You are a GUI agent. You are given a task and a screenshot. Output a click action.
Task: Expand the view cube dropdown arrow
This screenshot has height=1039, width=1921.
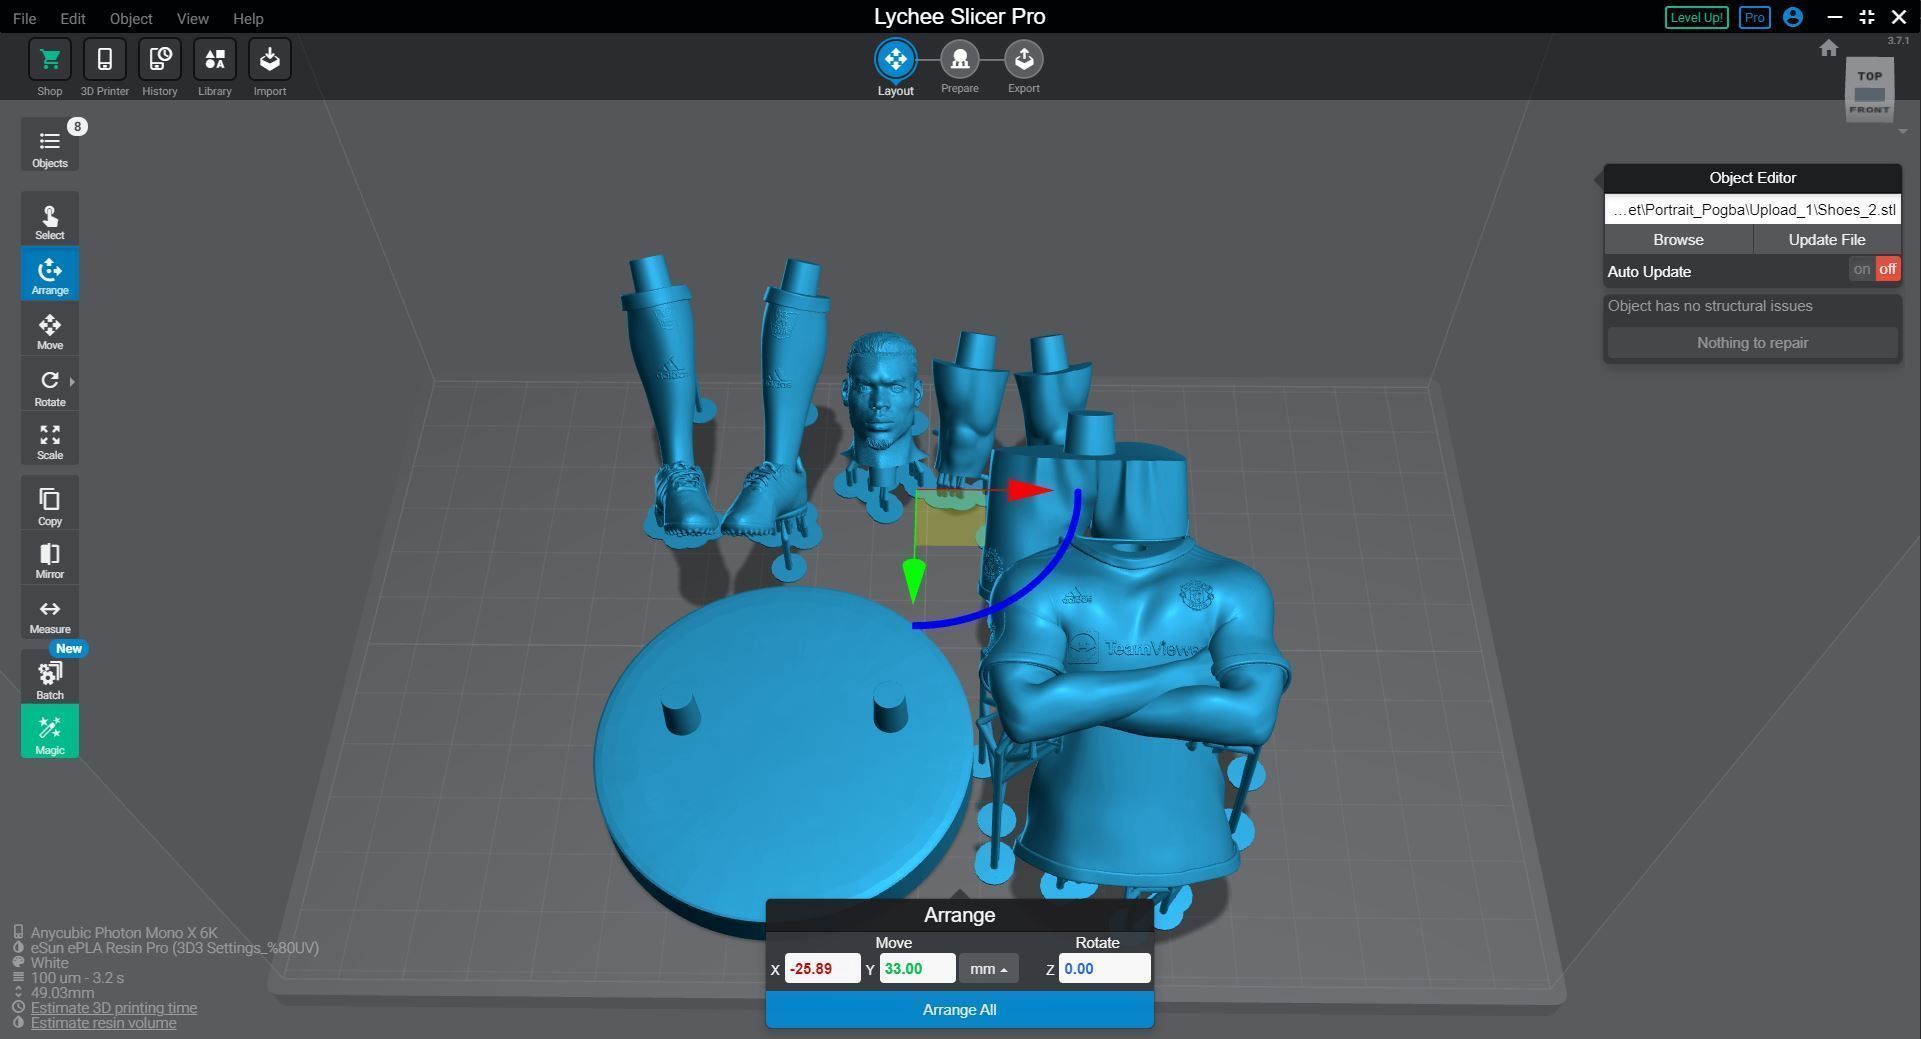[1902, 131]
